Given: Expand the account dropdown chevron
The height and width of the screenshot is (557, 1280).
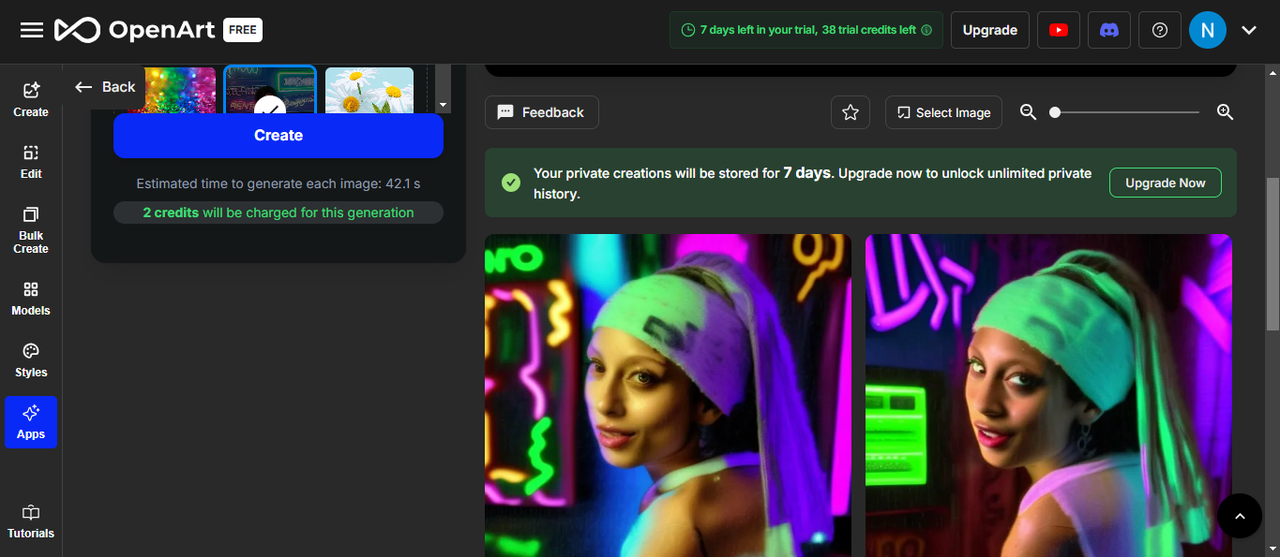Looking at the screenshot, I should point(1249,30).
